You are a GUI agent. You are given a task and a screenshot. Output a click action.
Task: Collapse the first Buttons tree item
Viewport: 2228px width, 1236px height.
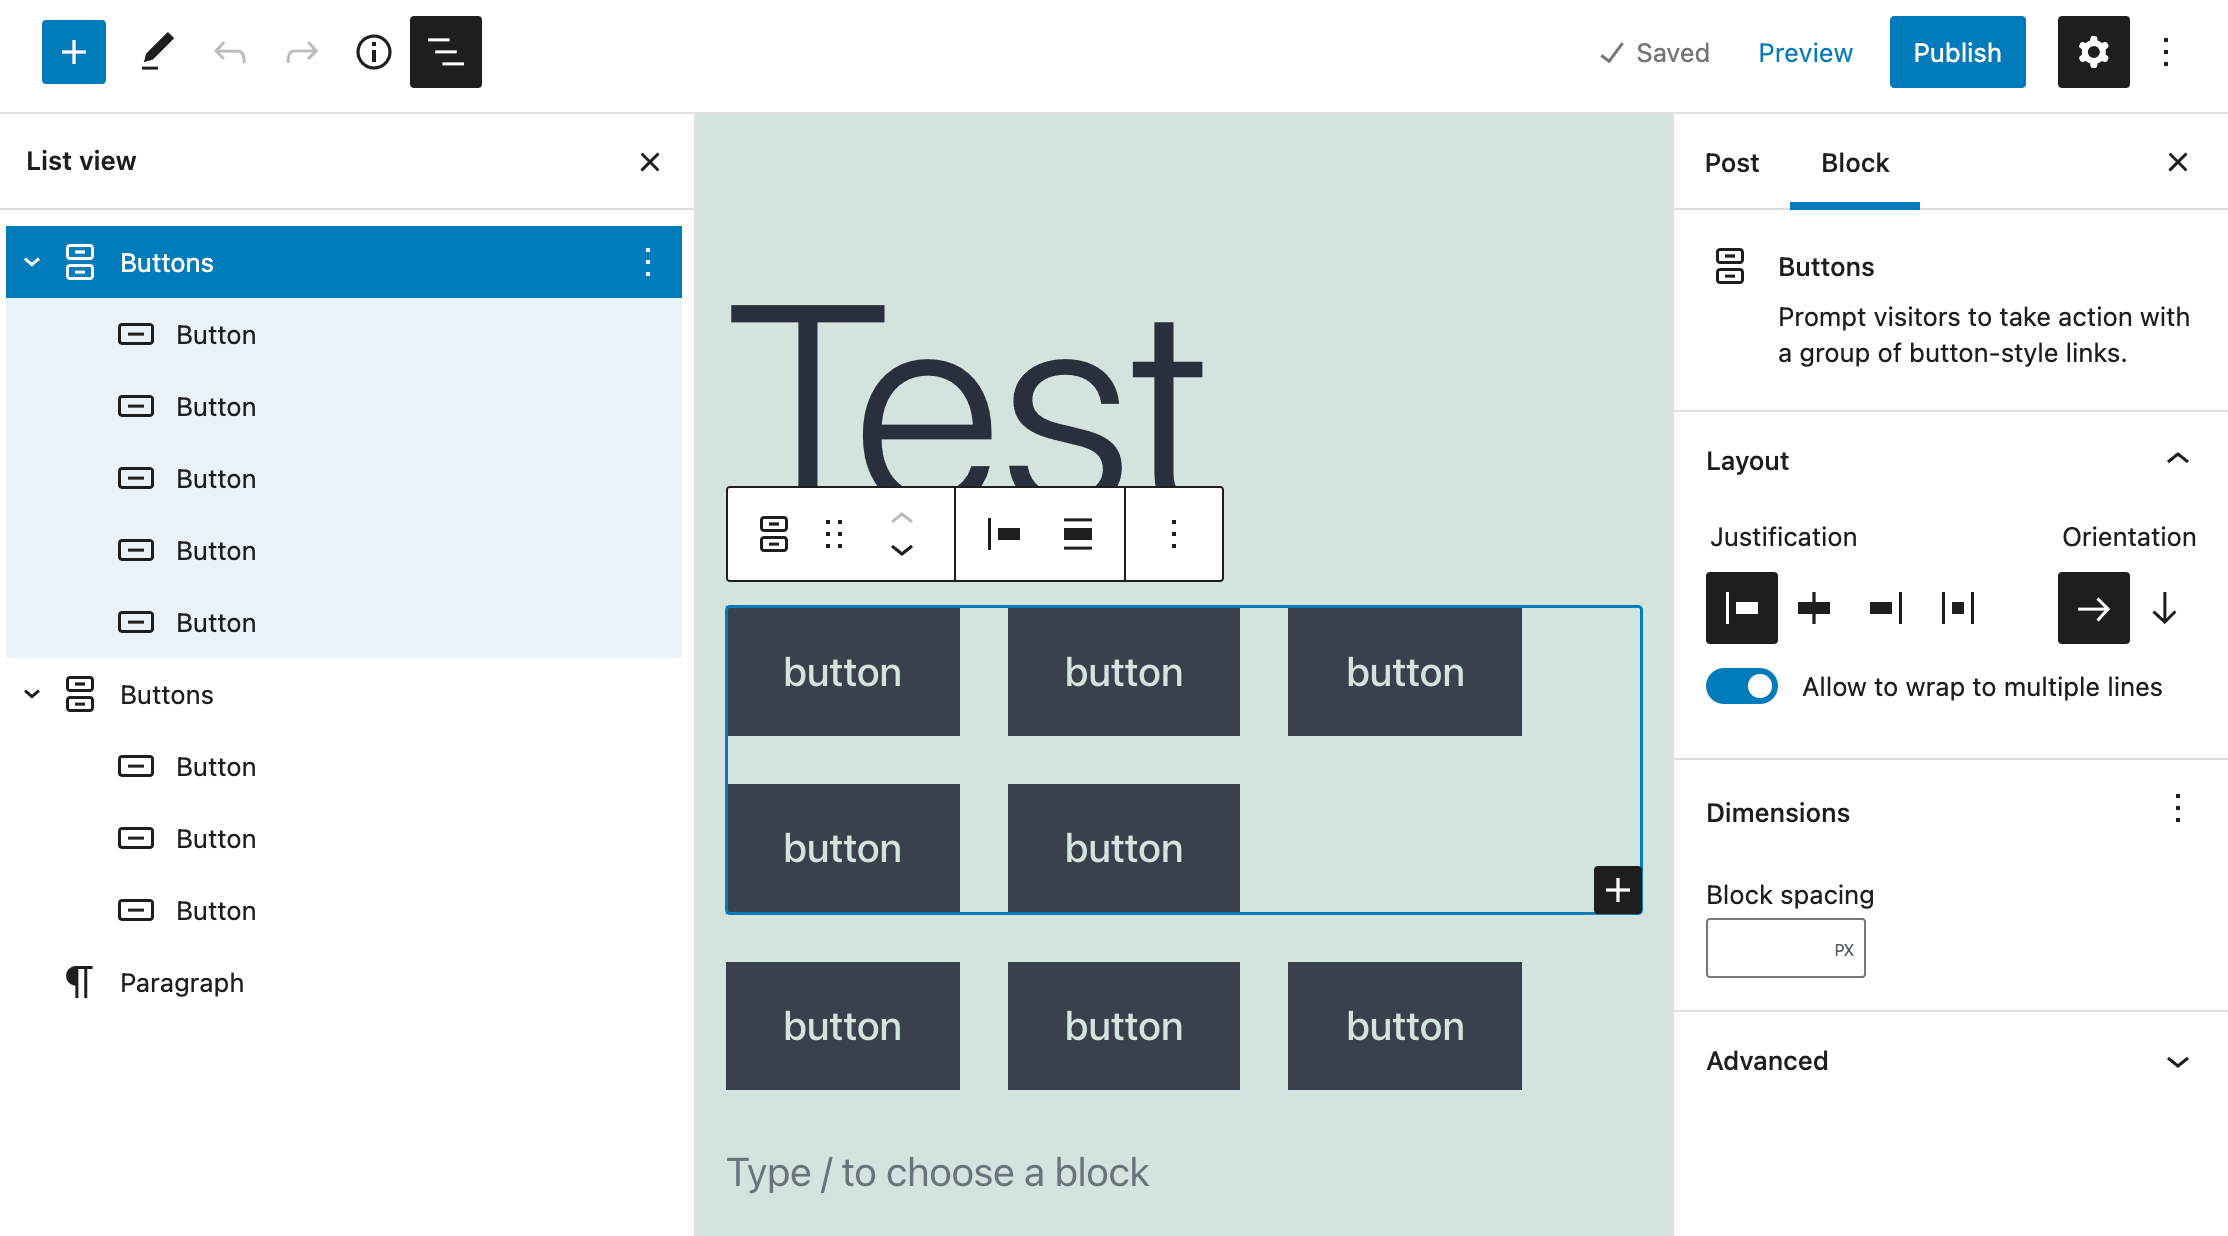pos(32,262)
